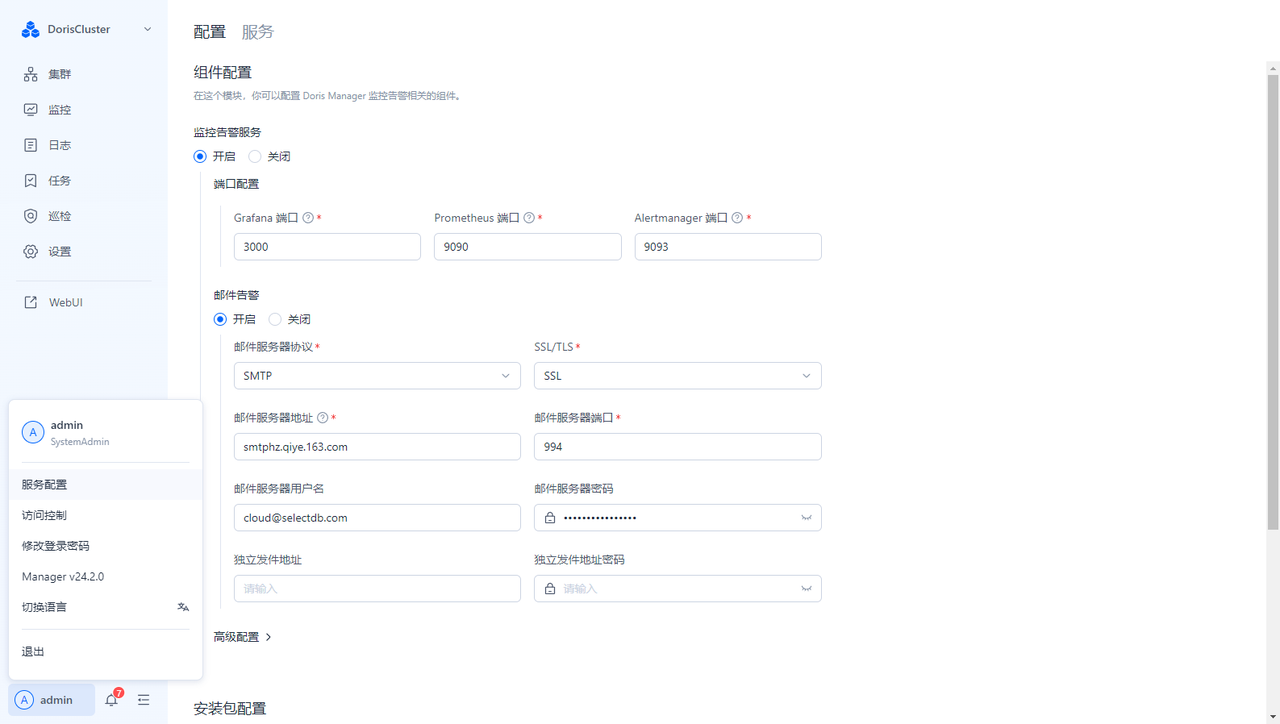Collapse sidebar with the menu-fold icon
The width and height of the screenshot is (1280, 724).
144,700
